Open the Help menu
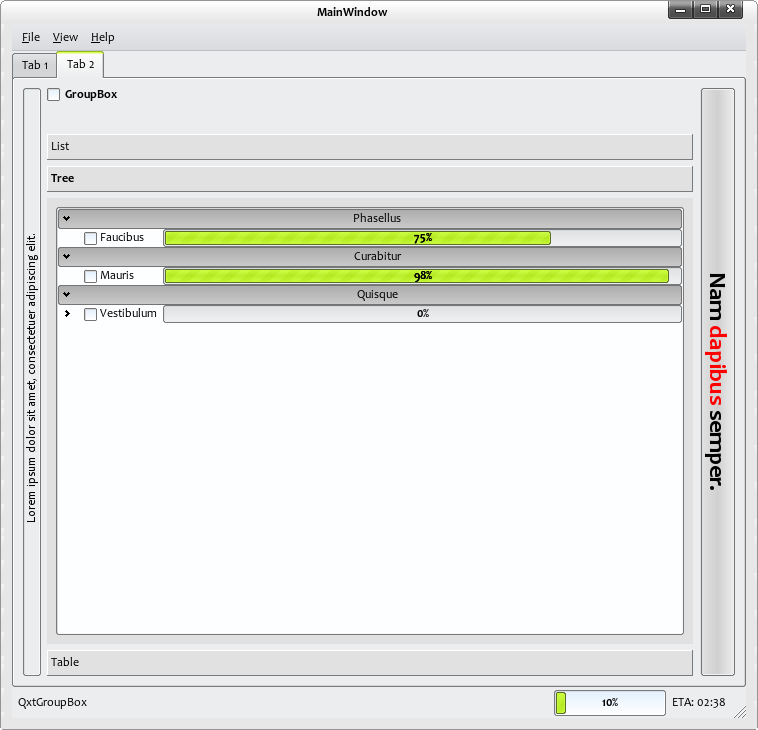 (102, 37)
